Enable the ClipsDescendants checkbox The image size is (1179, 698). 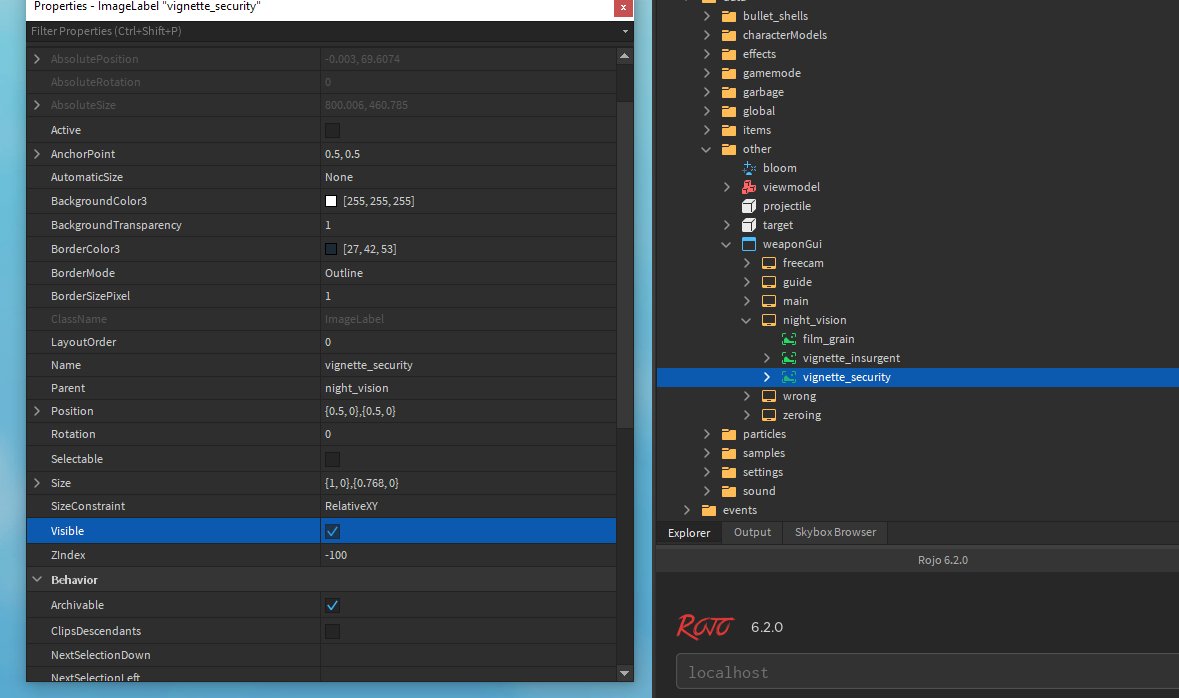(x=332, y=631)
